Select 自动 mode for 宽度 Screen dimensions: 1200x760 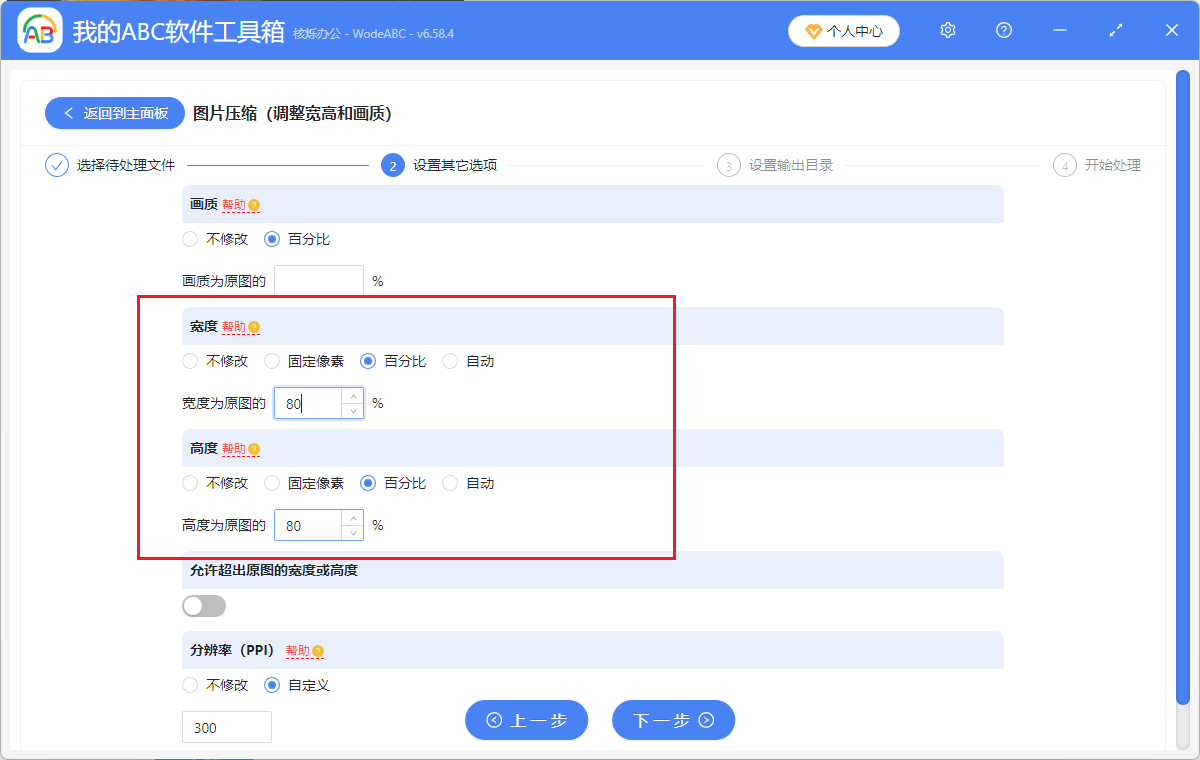click(450, 361)
